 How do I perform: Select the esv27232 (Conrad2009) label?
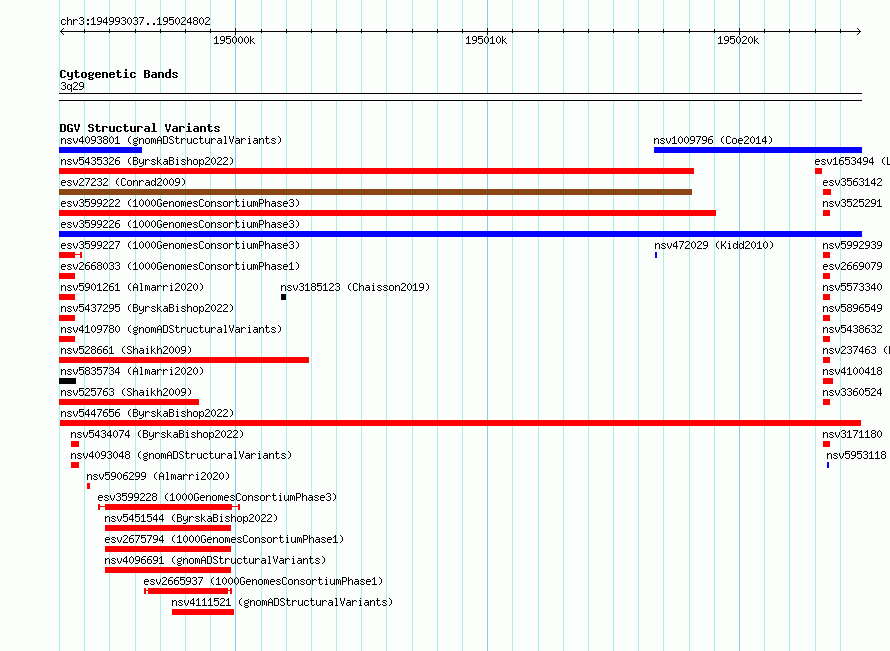coord(123,182)
